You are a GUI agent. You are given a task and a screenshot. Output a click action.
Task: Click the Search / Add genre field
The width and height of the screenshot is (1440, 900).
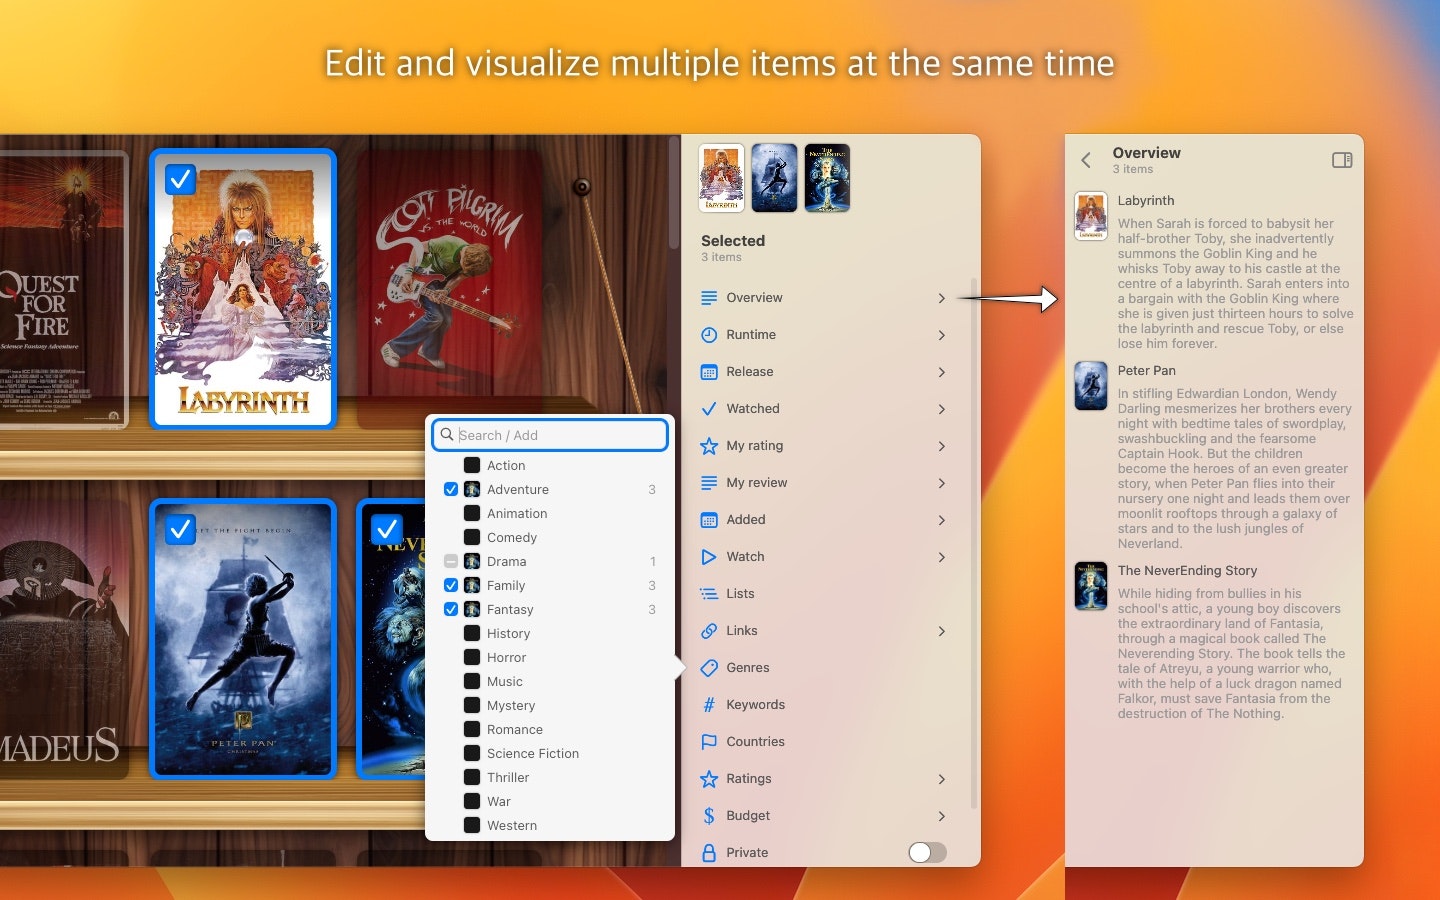click(x=550, y=435)
